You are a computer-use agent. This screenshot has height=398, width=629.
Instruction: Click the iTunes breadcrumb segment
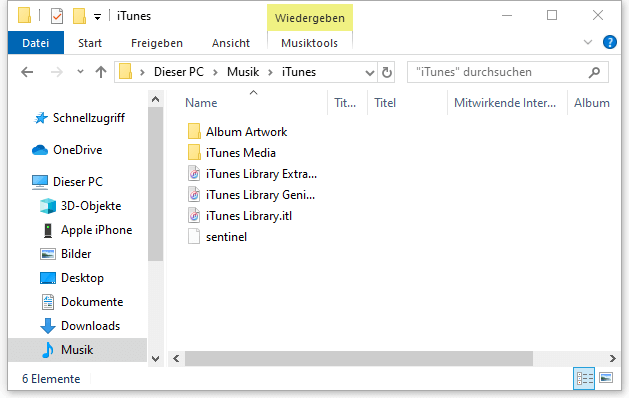[x=299, y=72]
